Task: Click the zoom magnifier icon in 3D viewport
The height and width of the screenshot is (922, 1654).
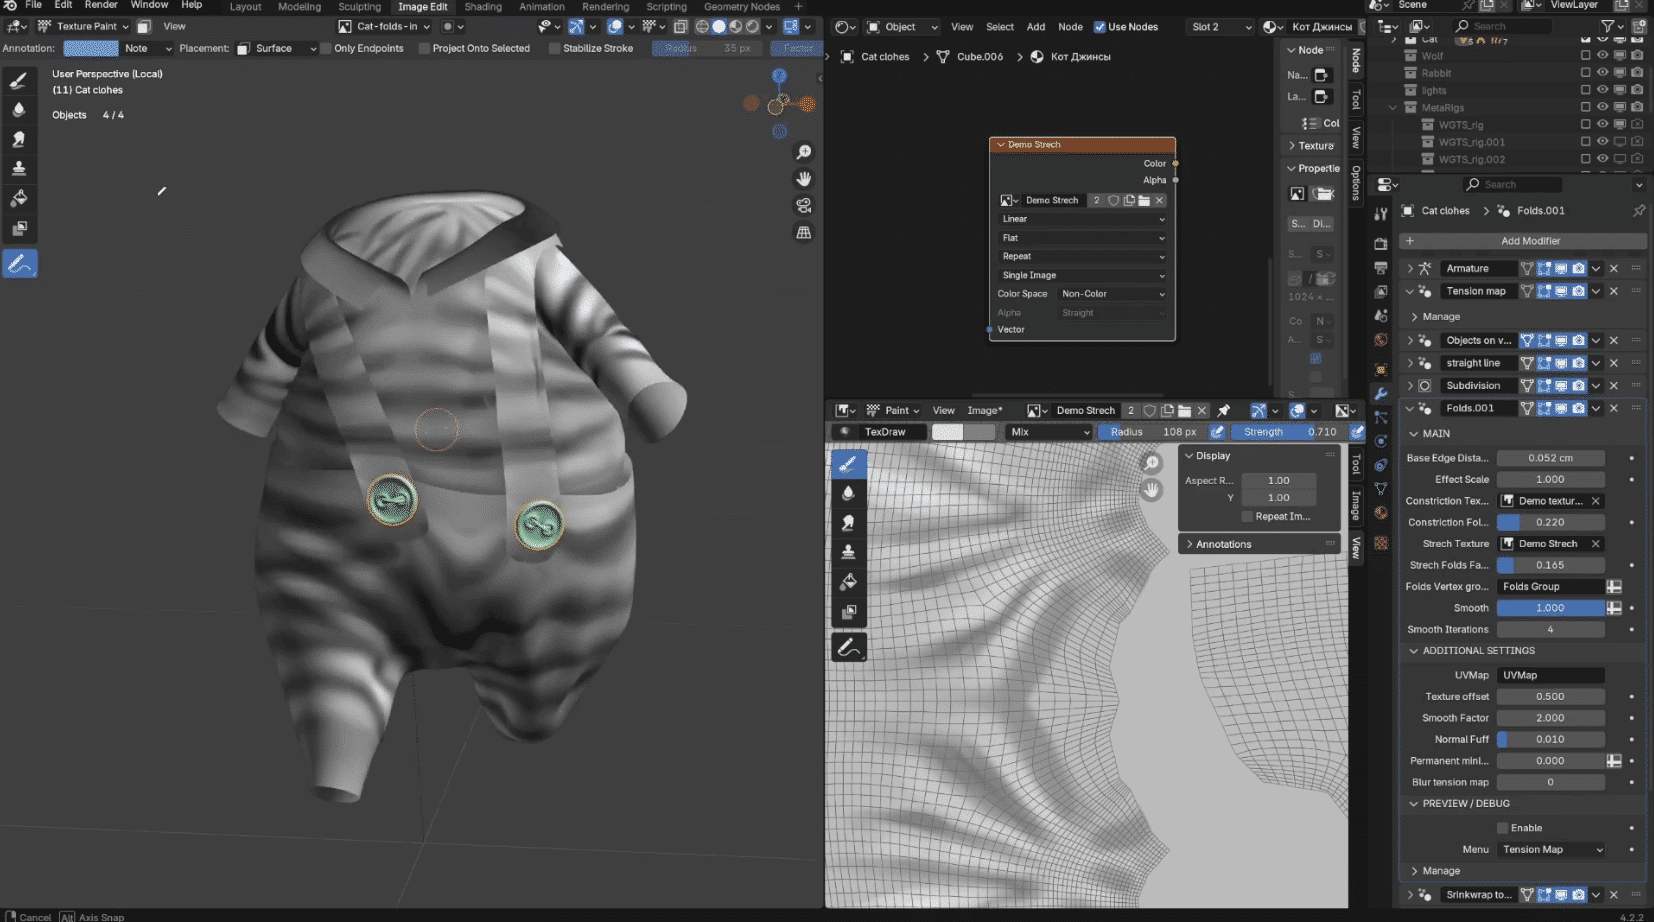Action: tap(803, 152)
